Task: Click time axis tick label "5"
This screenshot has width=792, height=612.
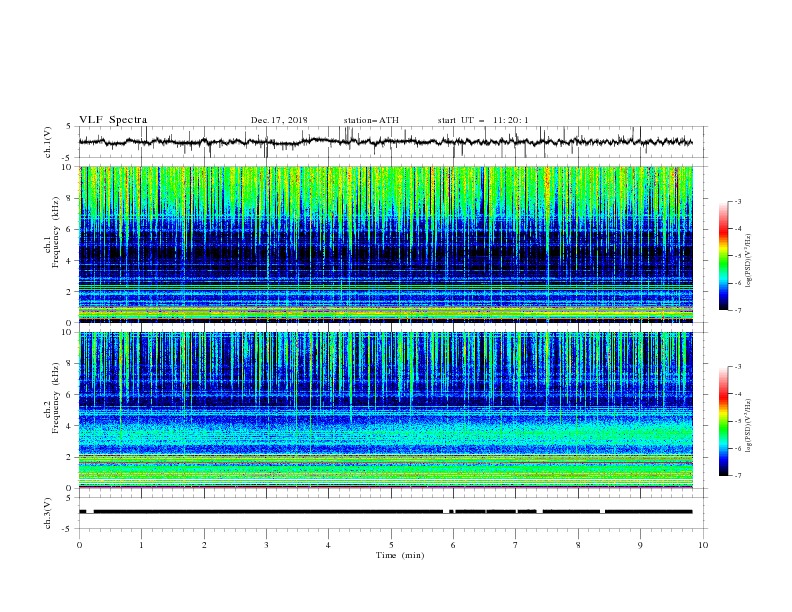Action: click(391, 545)
